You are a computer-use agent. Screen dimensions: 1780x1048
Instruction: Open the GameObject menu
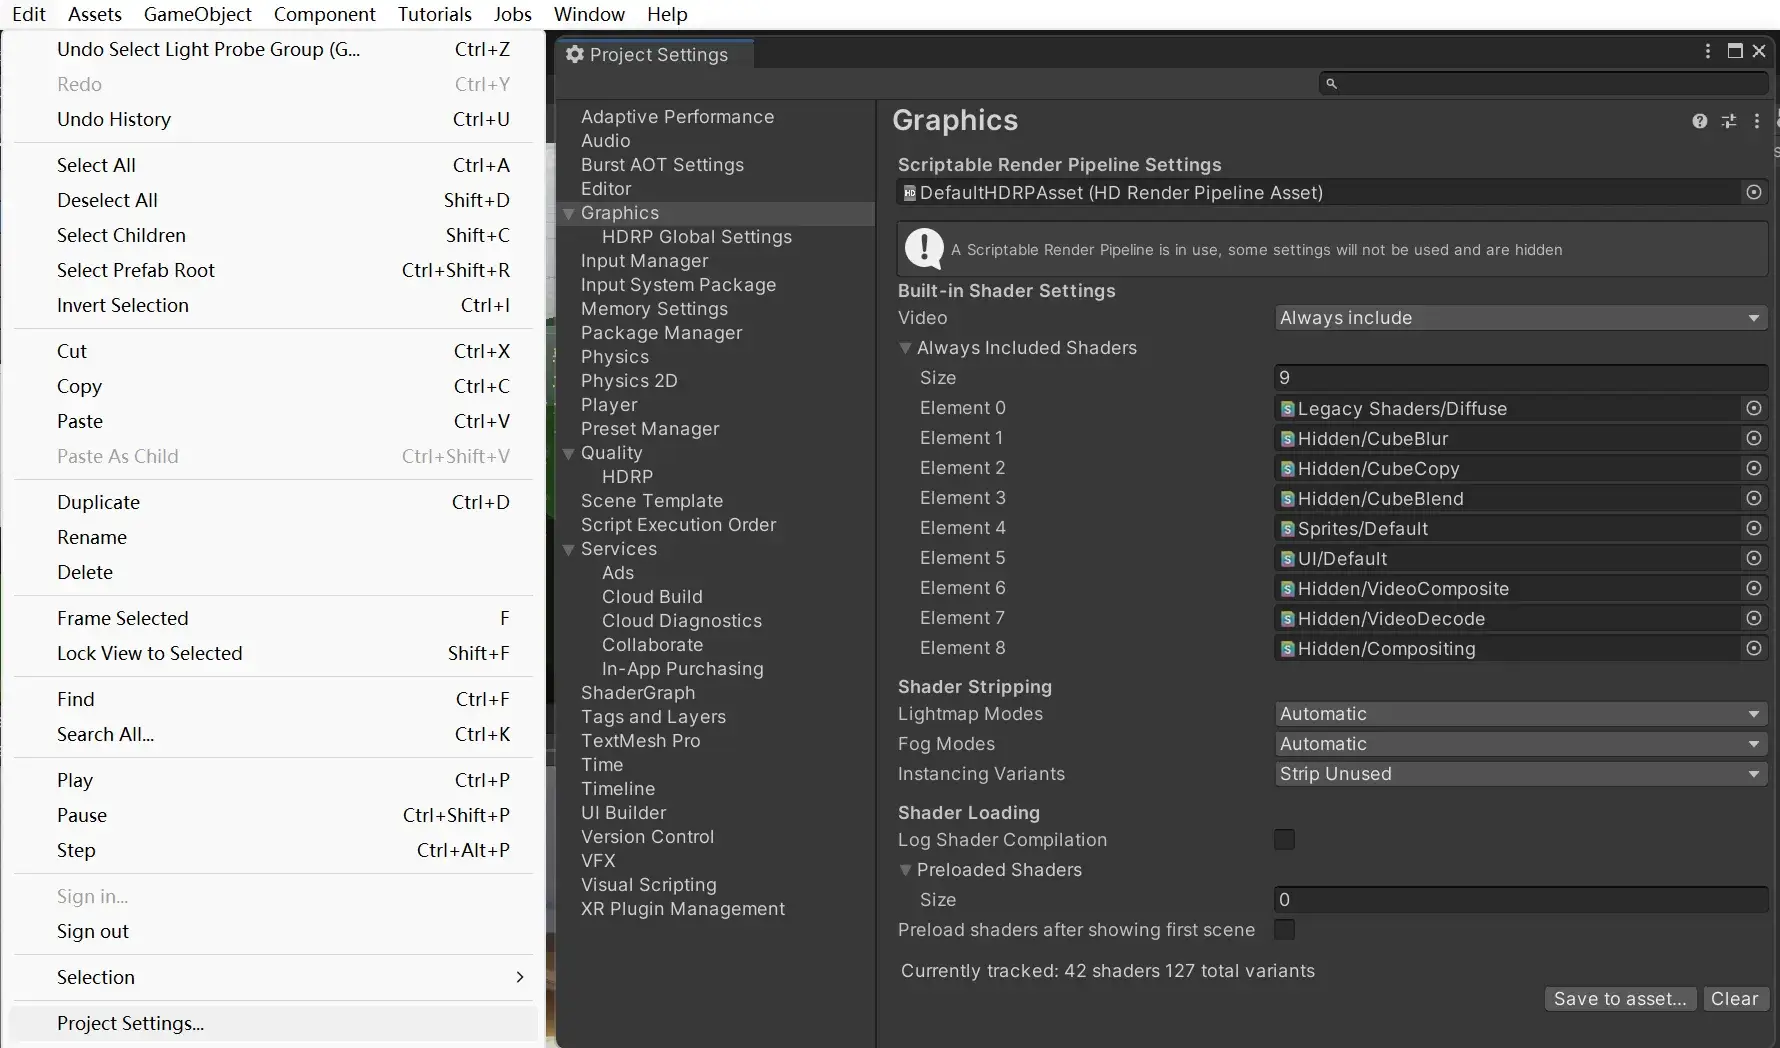pyautogui.click(x=197, y=14)
